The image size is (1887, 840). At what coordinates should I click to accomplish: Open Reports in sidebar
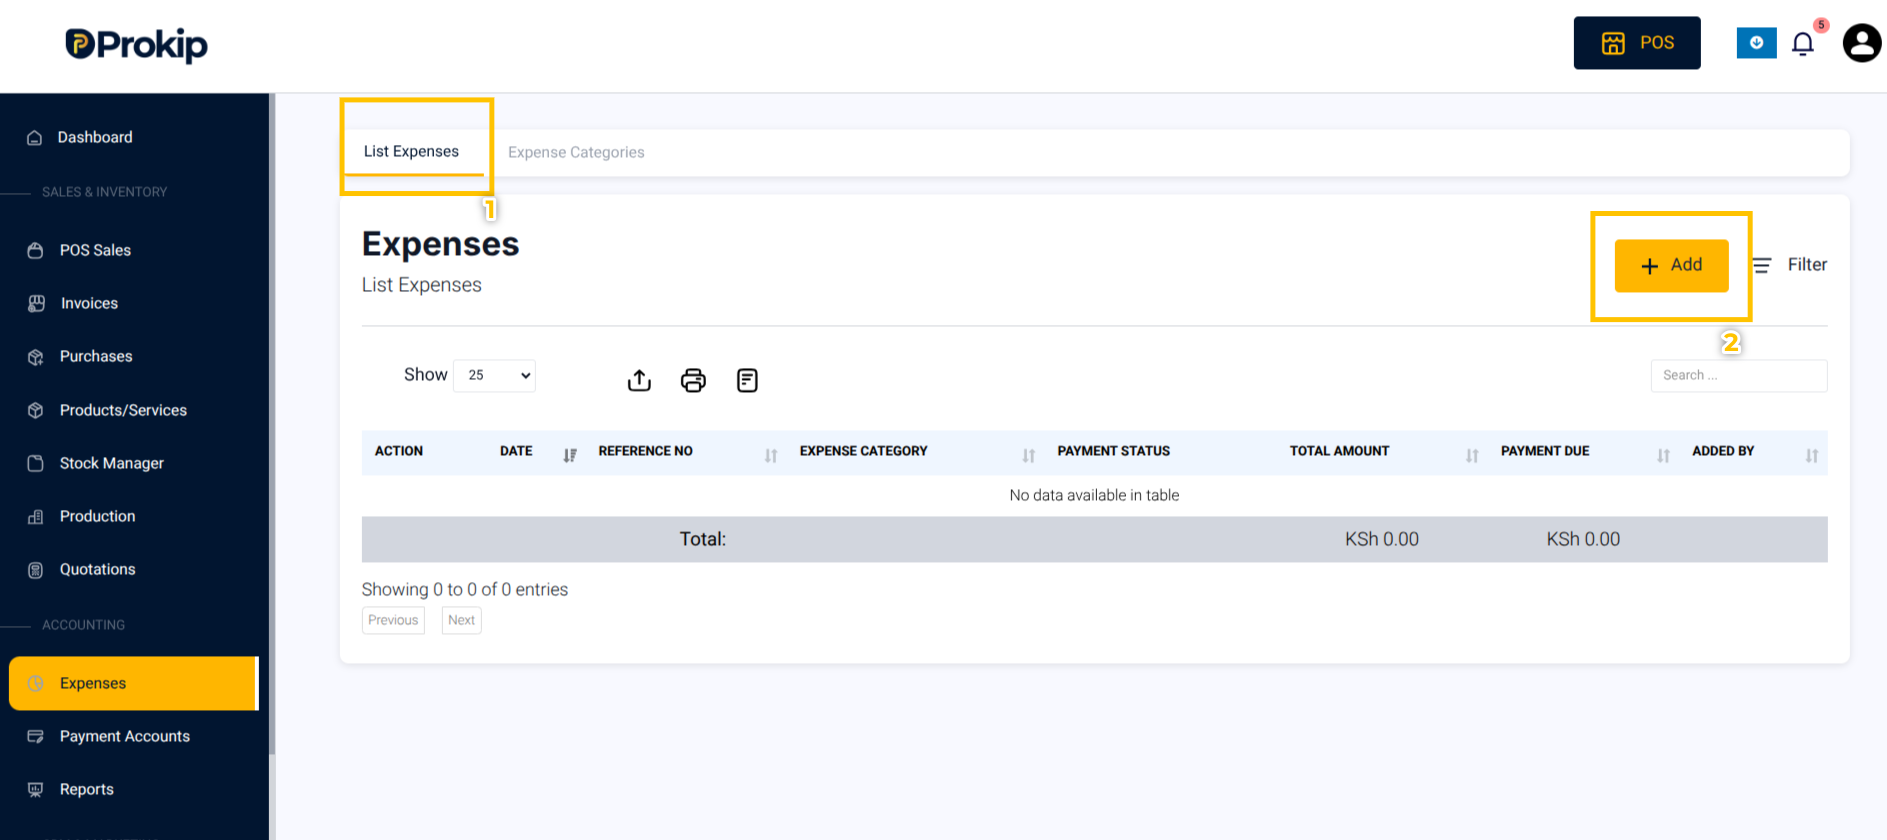[87, 789]
